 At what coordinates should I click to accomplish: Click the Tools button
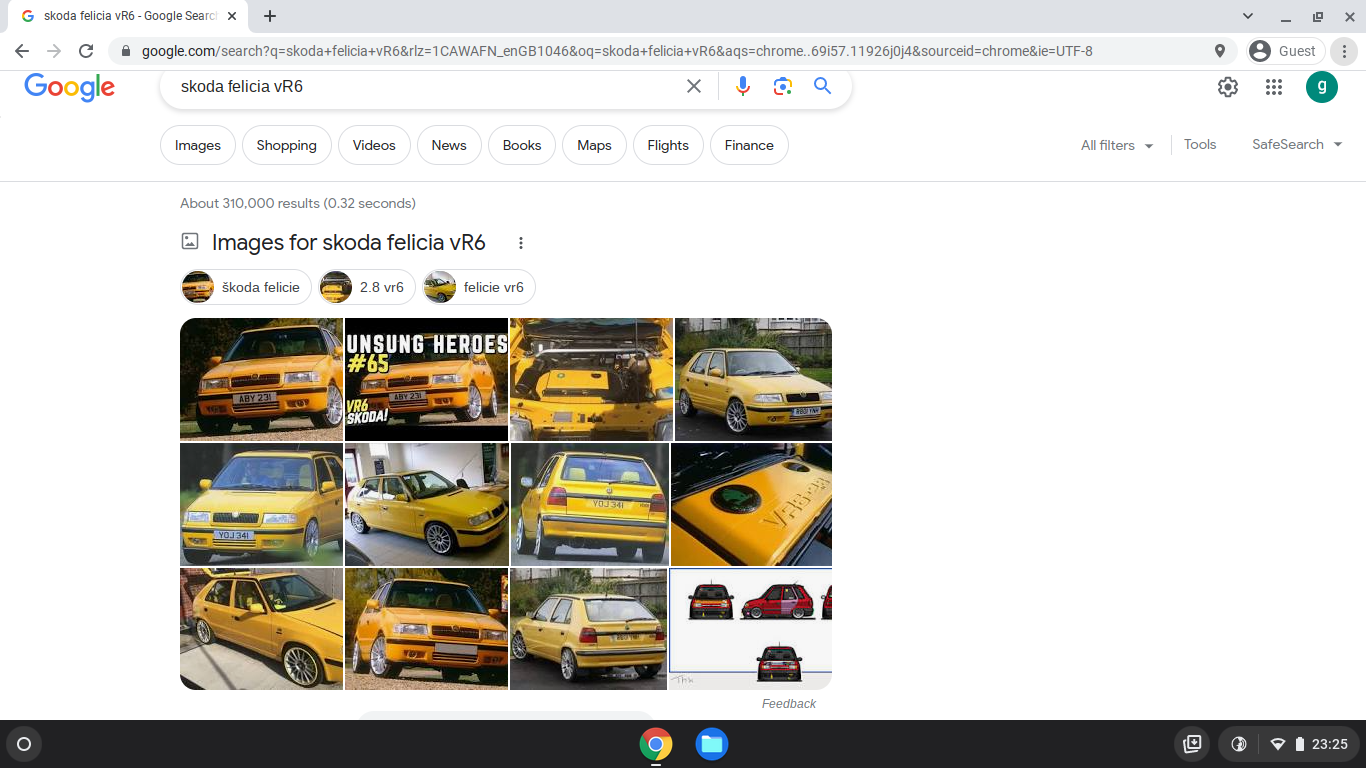pos(1200,144)
